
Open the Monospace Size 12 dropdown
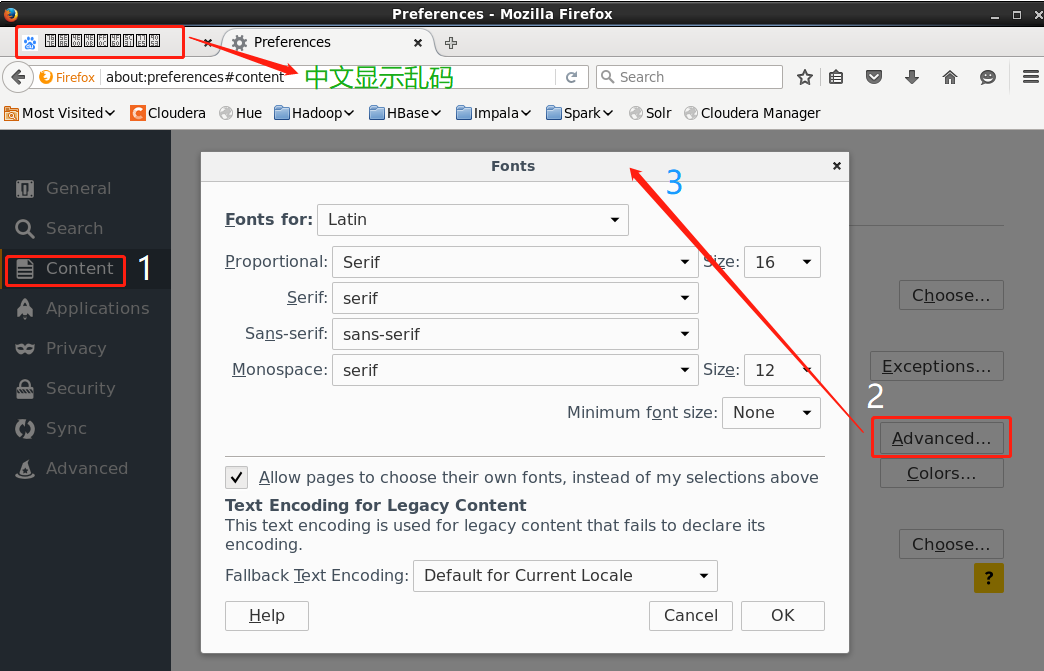click(782, 370)
